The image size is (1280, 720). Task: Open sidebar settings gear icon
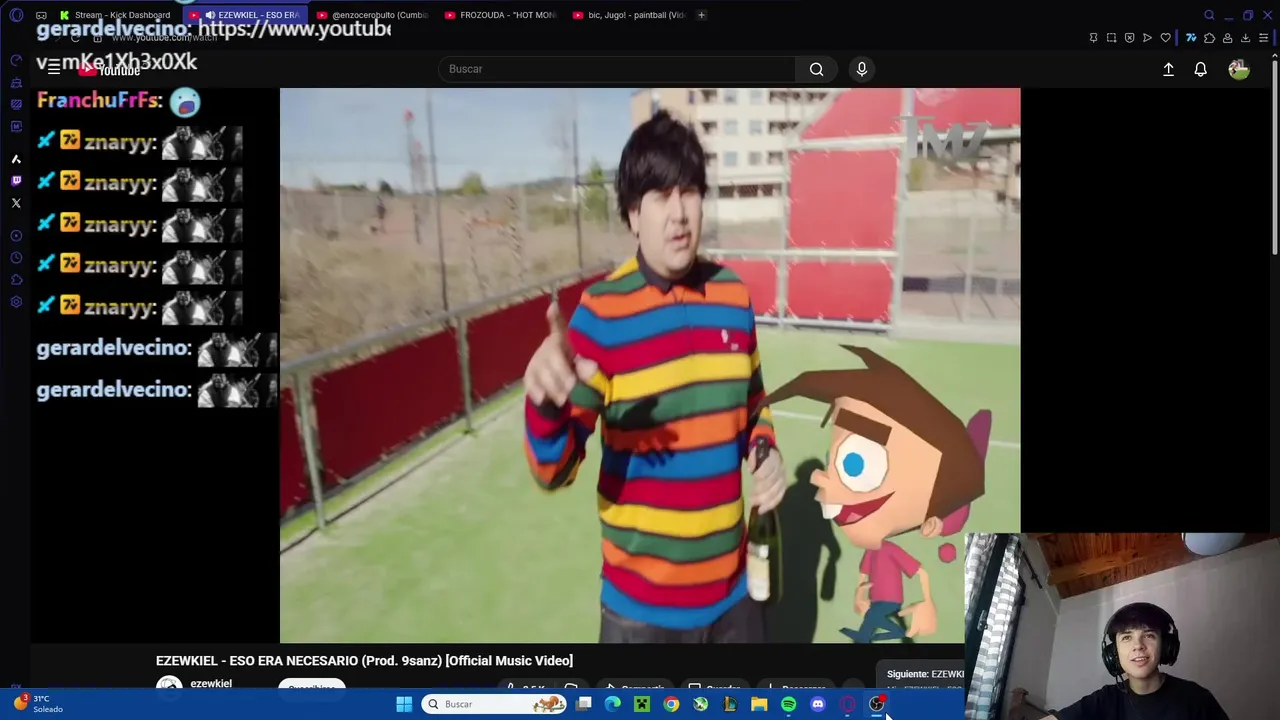(16, 302)
